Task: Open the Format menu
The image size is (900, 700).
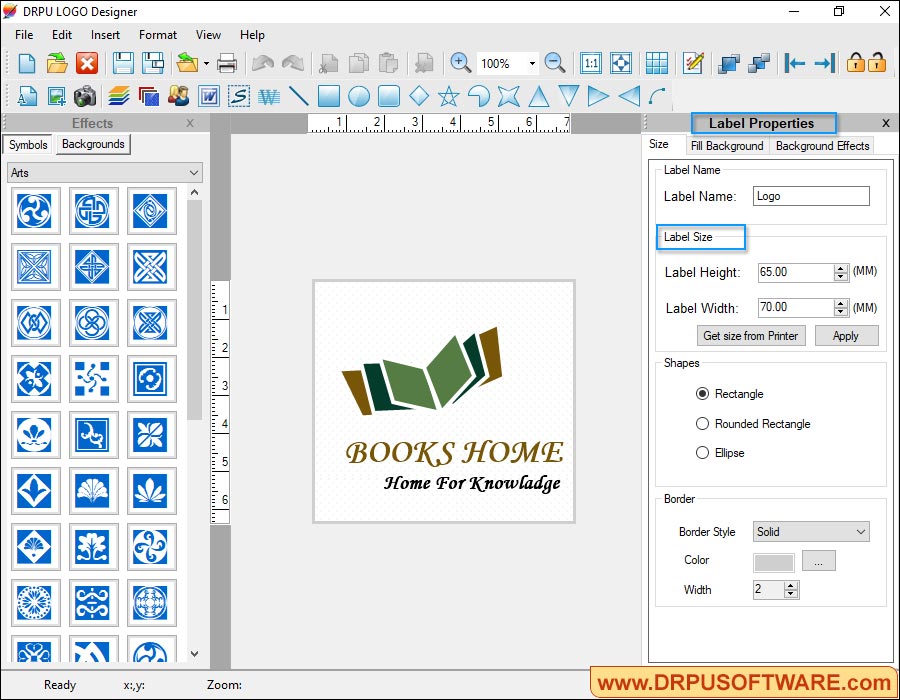Action: pyautogui.click(x=157, y=34)
